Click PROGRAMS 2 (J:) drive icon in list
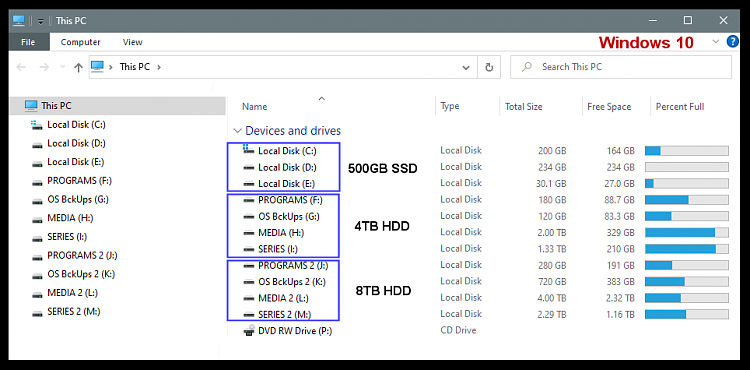 [248, 265]
